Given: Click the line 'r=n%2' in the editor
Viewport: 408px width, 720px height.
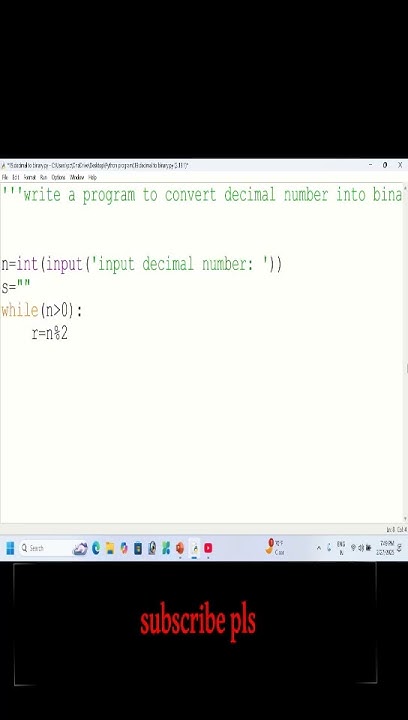Looking at the screenshot, I should [50, 333].
